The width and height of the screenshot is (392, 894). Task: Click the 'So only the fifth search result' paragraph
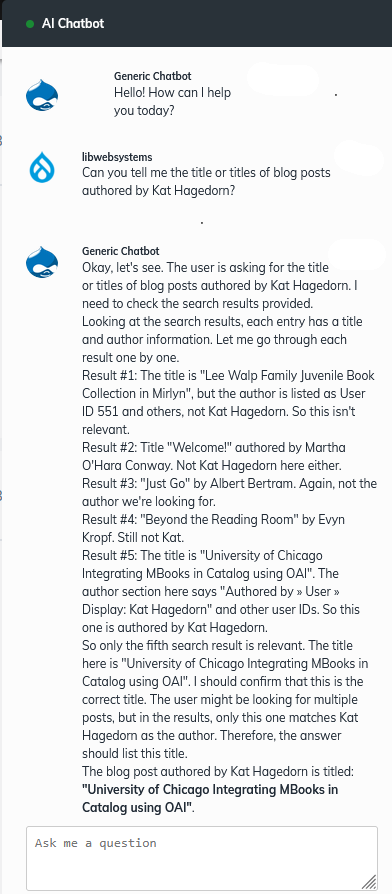point(225,699)
